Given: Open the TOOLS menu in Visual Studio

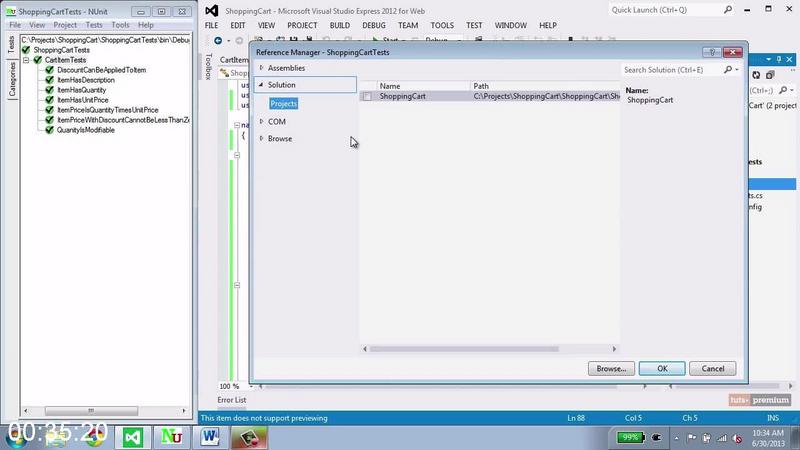Looking at the screenshot, I should tap(442, 25).
